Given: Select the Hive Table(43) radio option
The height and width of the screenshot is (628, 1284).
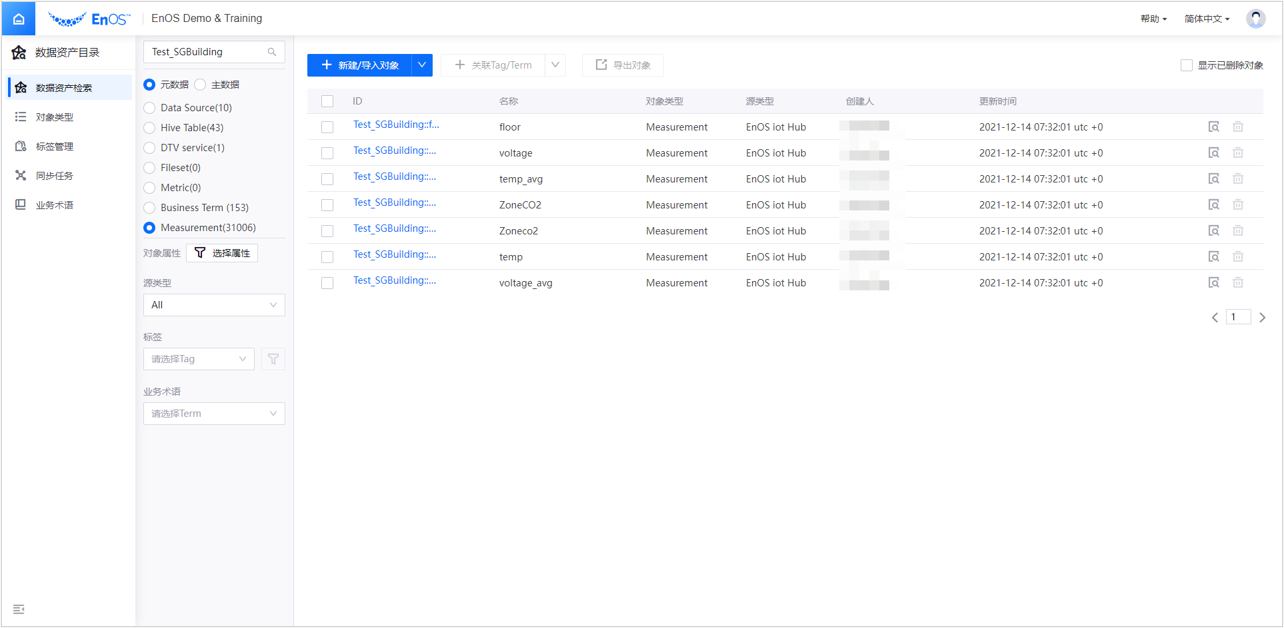Looking at the screenshot, I should (149, 128).
